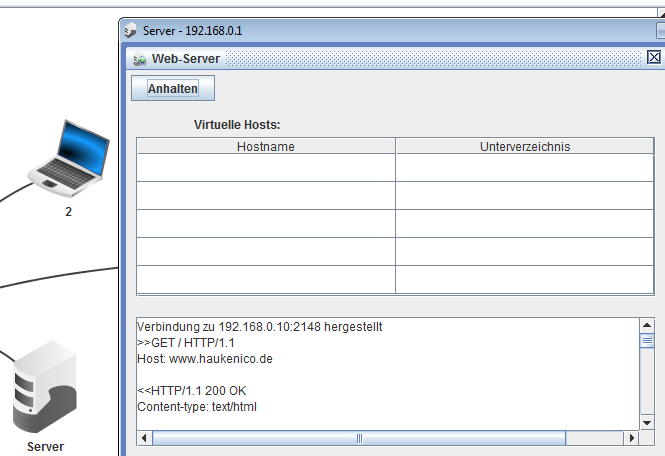The width and height of the screenshot is (665, 456).
Task: Click the log line Host: www.haukenico.de
Action: pos(203,358)
